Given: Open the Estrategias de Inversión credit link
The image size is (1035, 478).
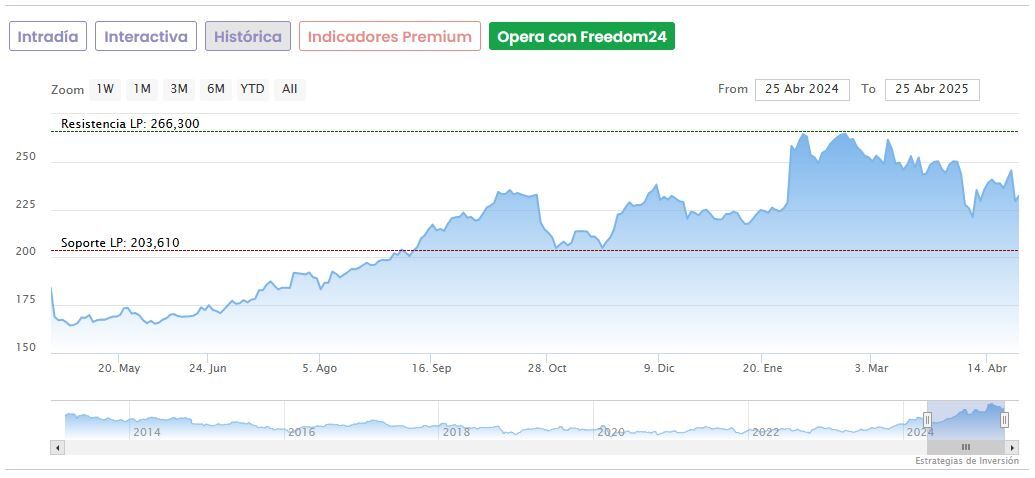Looking at the screenshot, I should (x=964, y=461).
